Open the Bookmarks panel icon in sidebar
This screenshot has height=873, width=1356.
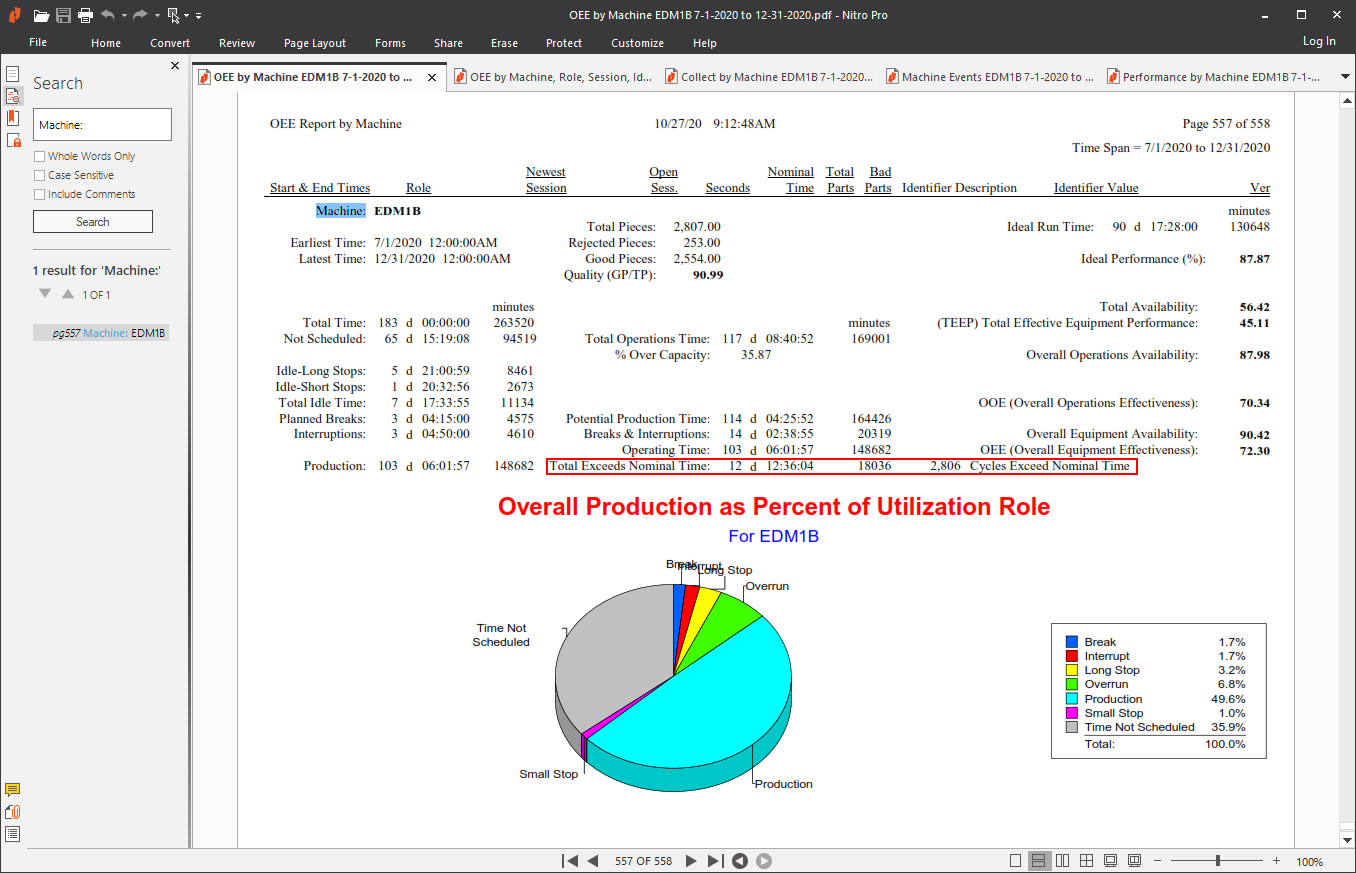coord(13,118)
